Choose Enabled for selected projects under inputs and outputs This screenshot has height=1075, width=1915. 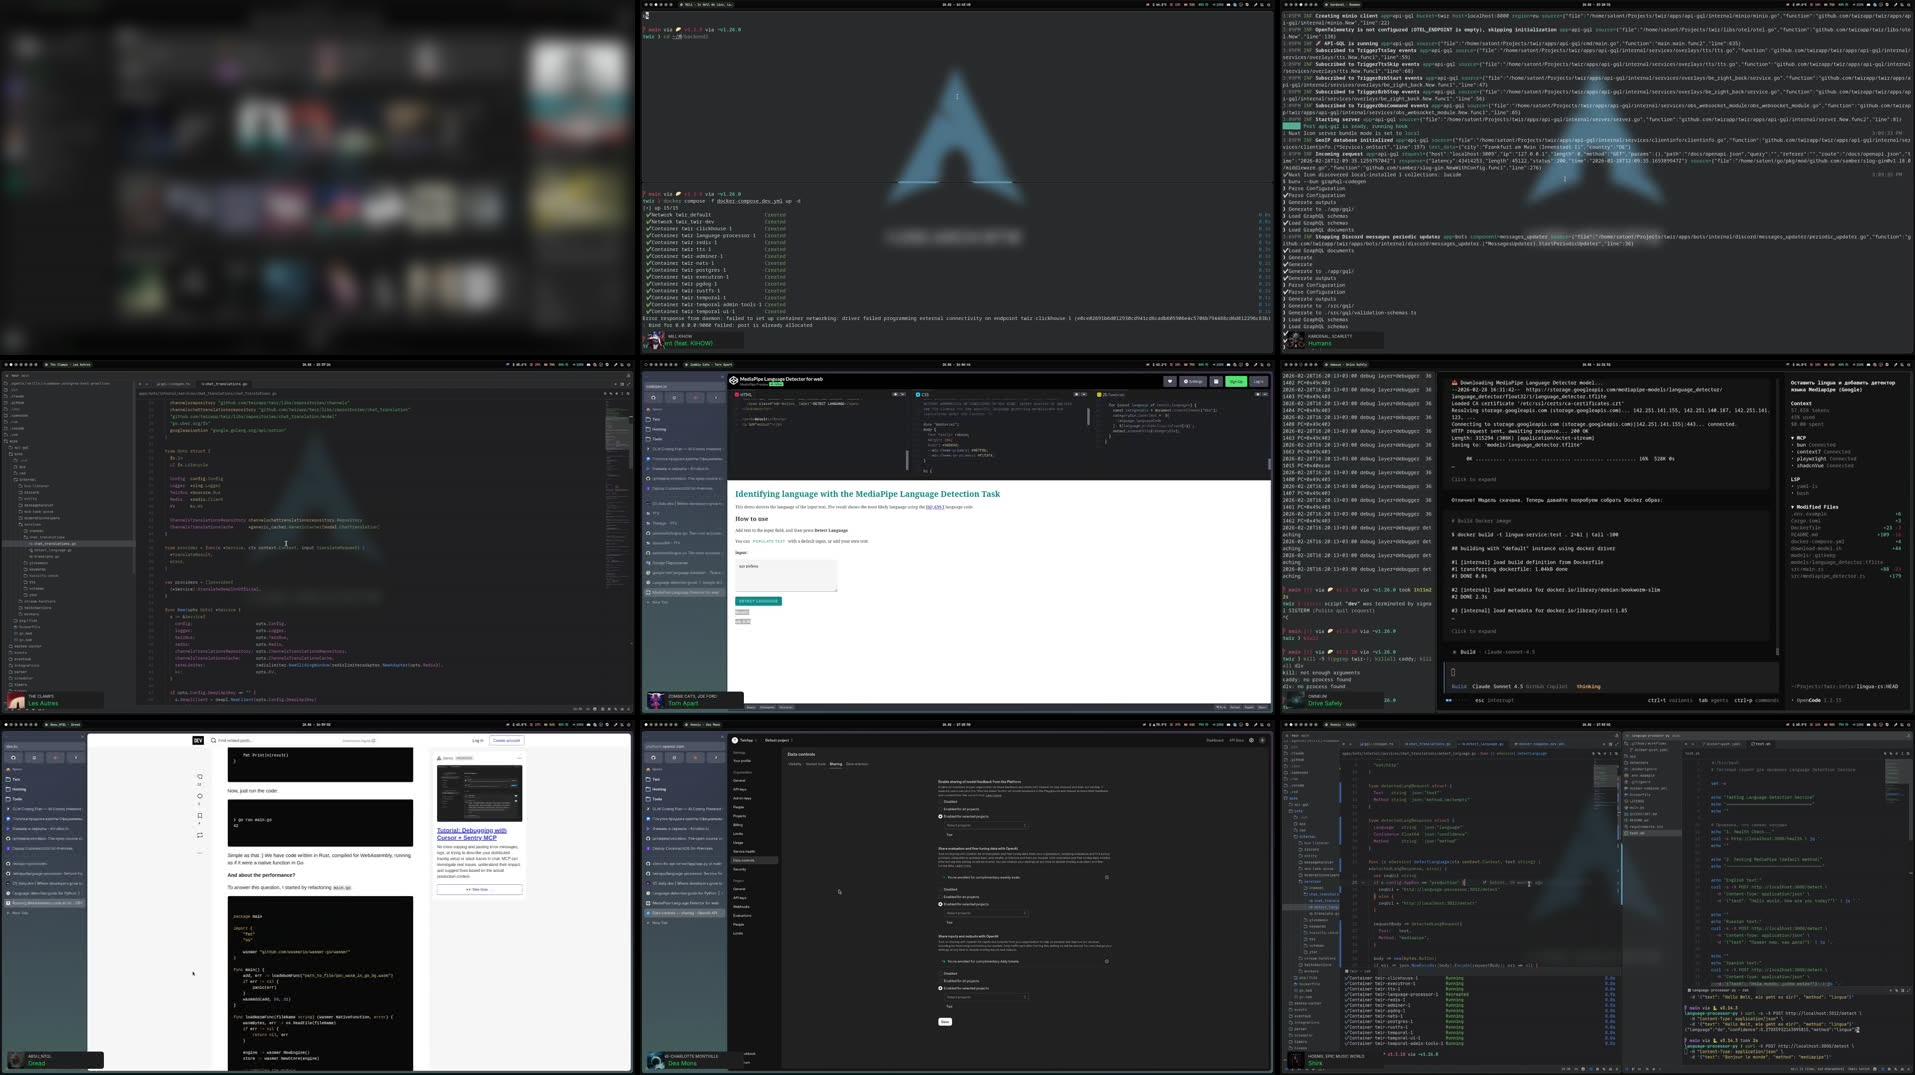(x=941, y=989)
